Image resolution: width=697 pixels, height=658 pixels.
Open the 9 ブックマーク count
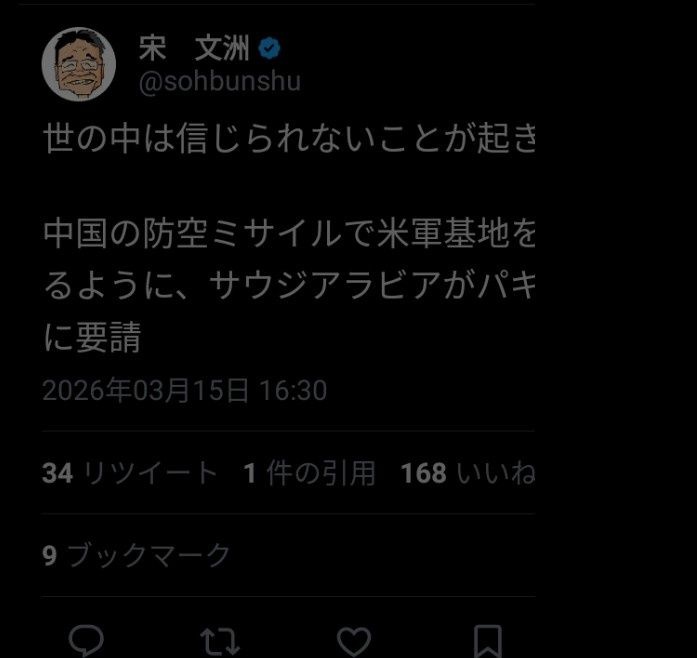pos(136,555)
